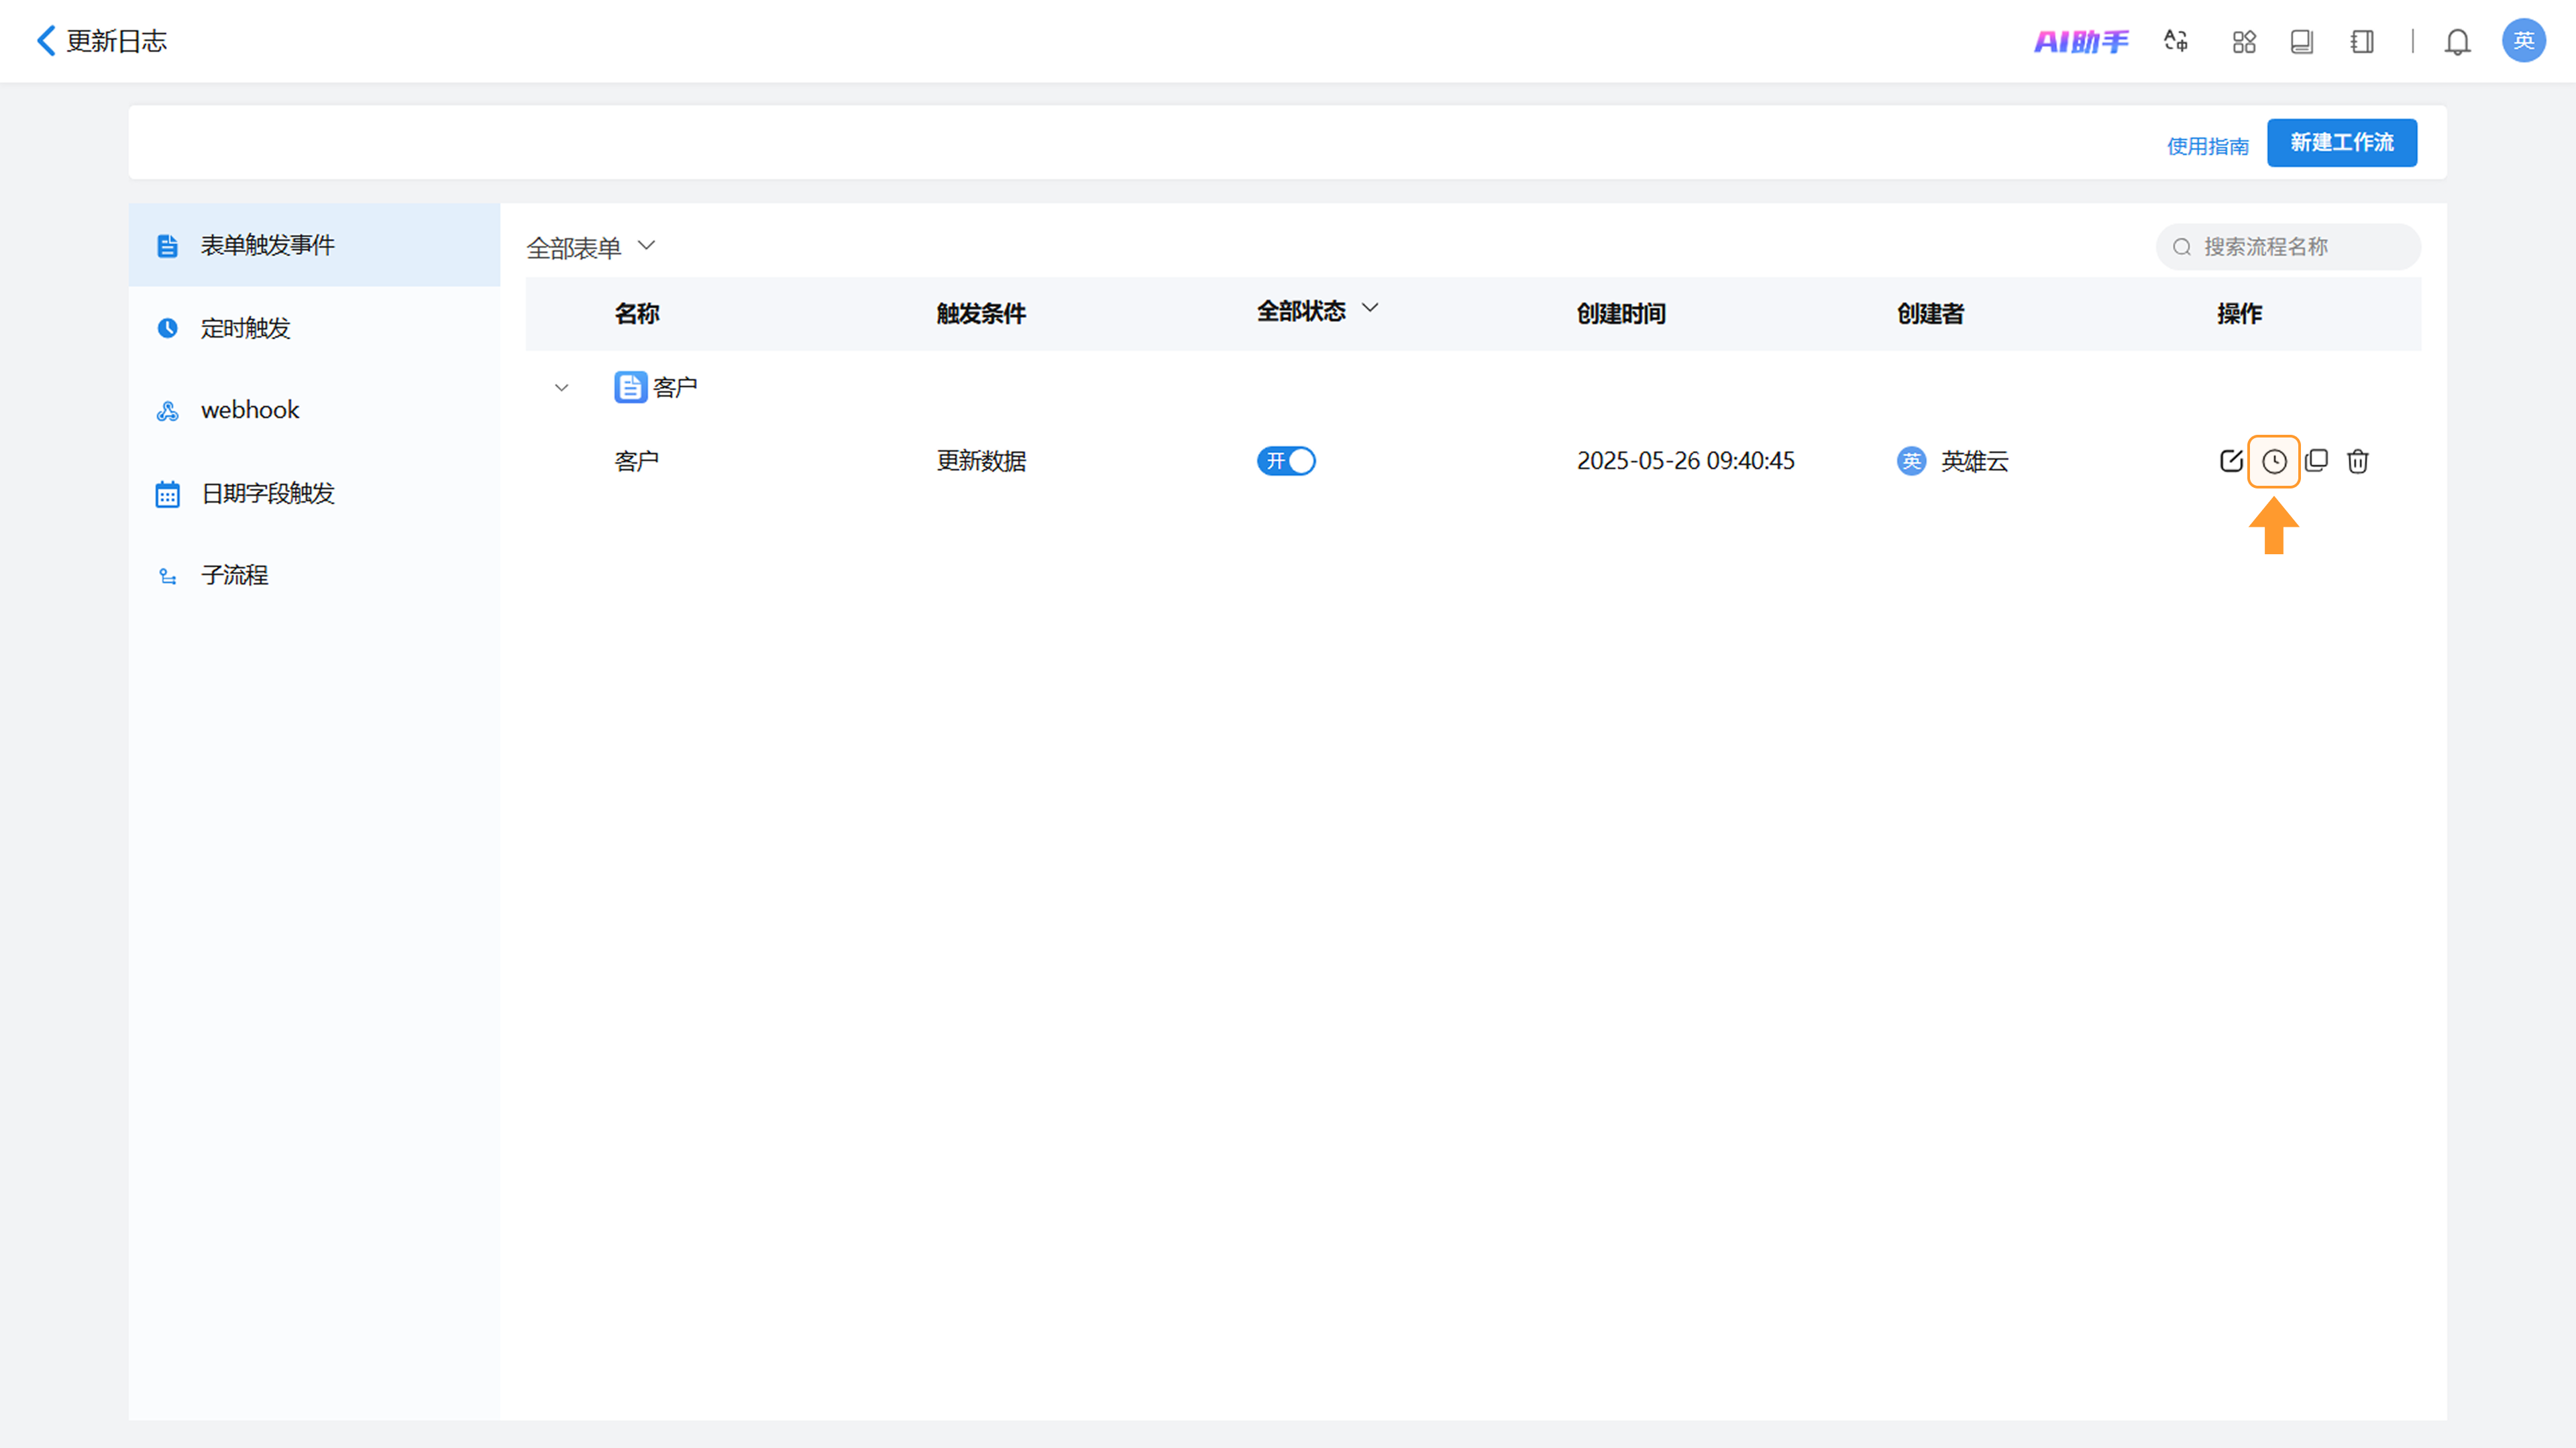The width and height of the screenshot is (2576, 1448).
Task: Click the 更新日志 page title
Action: (116, 41)
